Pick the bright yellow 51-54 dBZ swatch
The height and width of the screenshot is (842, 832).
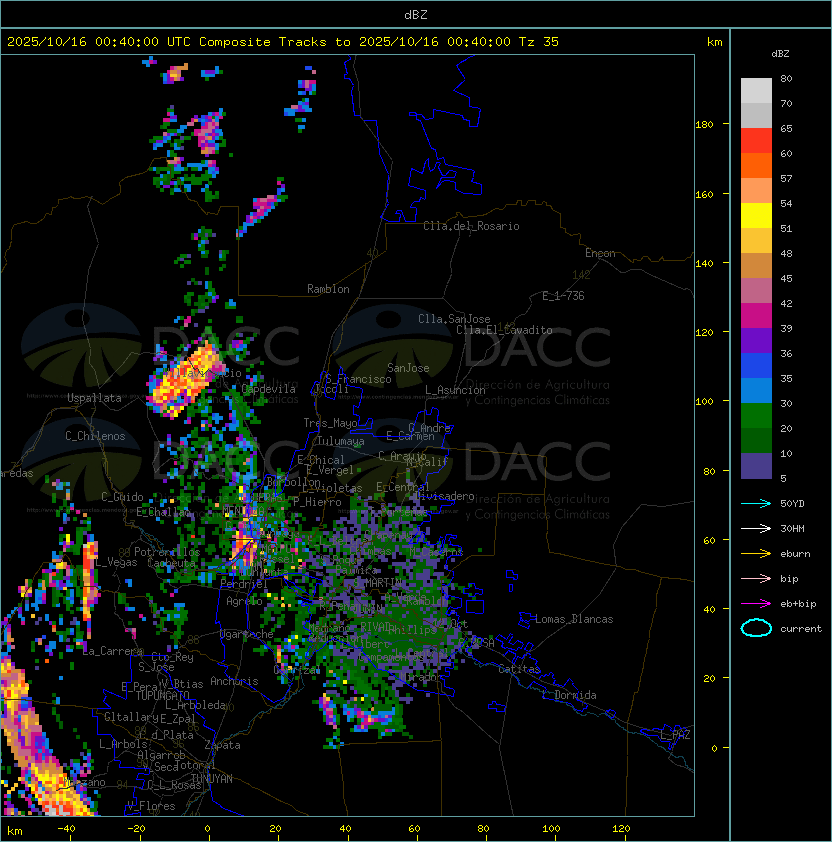point(756,215)
